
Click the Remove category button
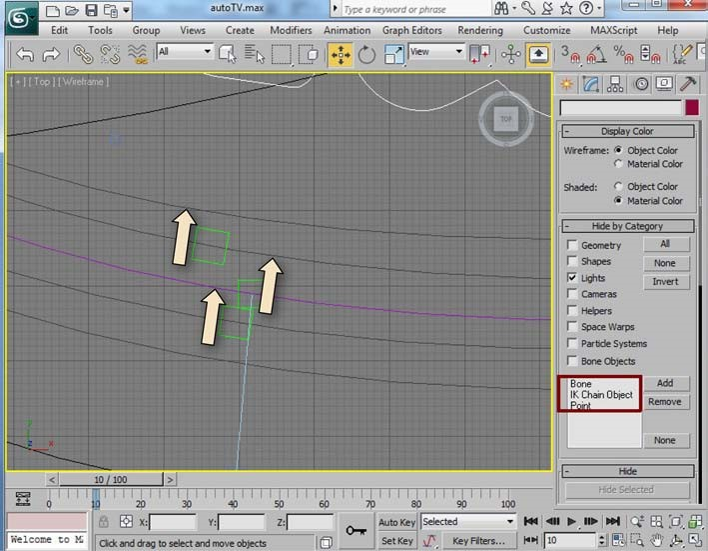click(x=666, y=402)
